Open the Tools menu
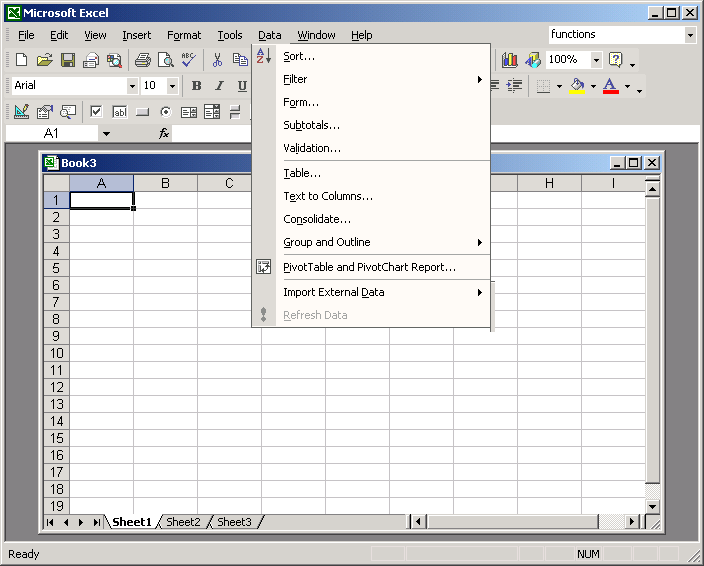 click(x=230, y=35)
